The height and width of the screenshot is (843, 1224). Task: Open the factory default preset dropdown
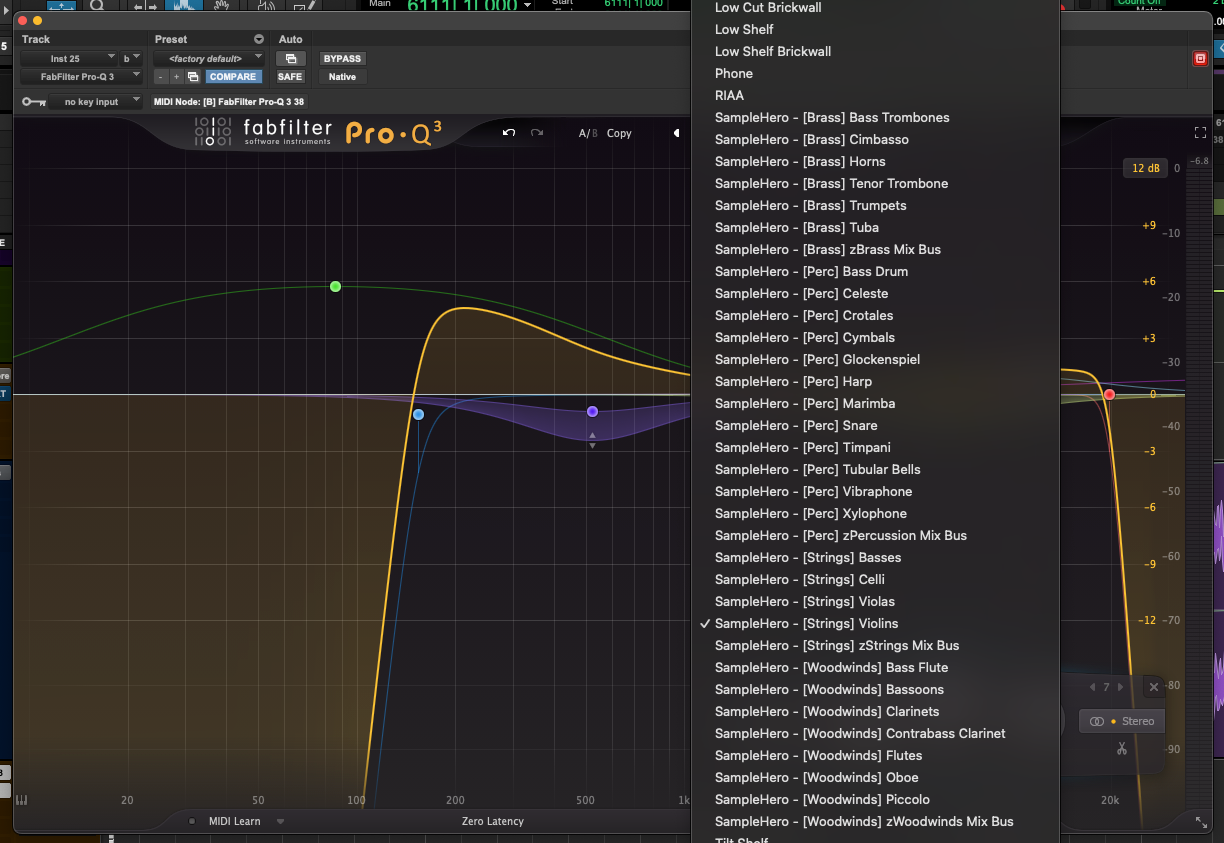click(x=208, y=59)
